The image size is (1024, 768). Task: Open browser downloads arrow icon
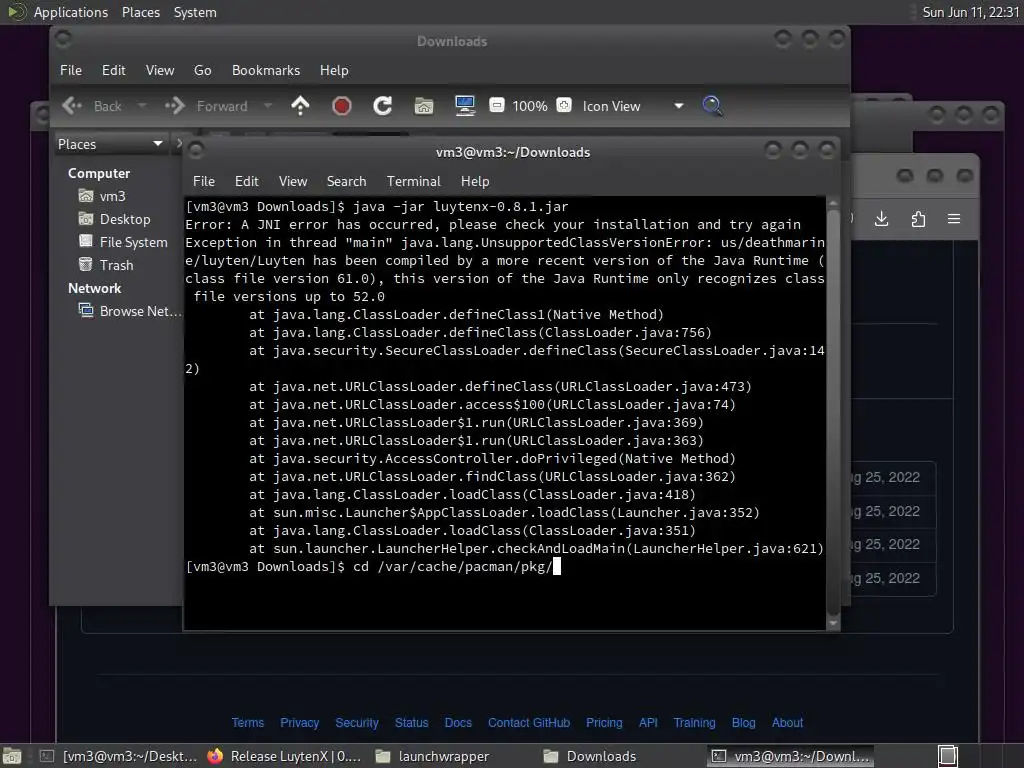tap(882, 219)
